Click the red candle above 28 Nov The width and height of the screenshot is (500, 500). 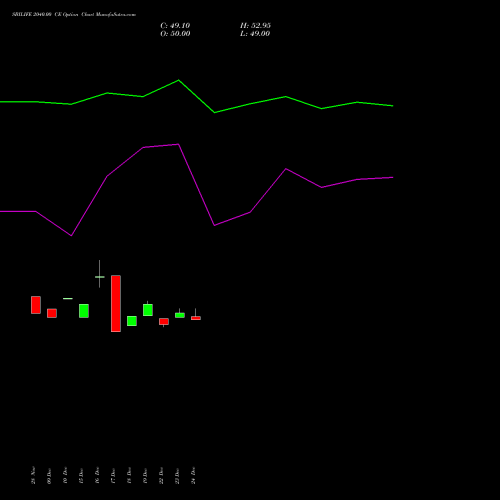coord(36,305)
